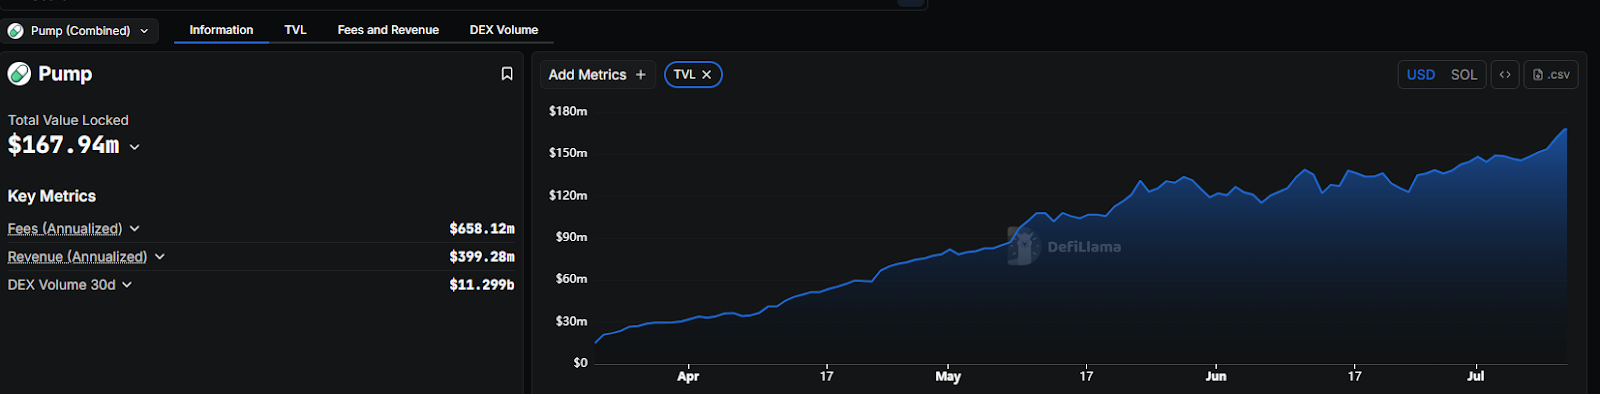Switch chart denomination to SOL
The image size is (1600, 394).
[1464, 75]
